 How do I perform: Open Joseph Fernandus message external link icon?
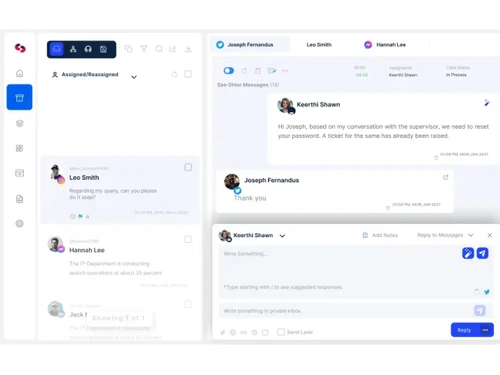445,177
